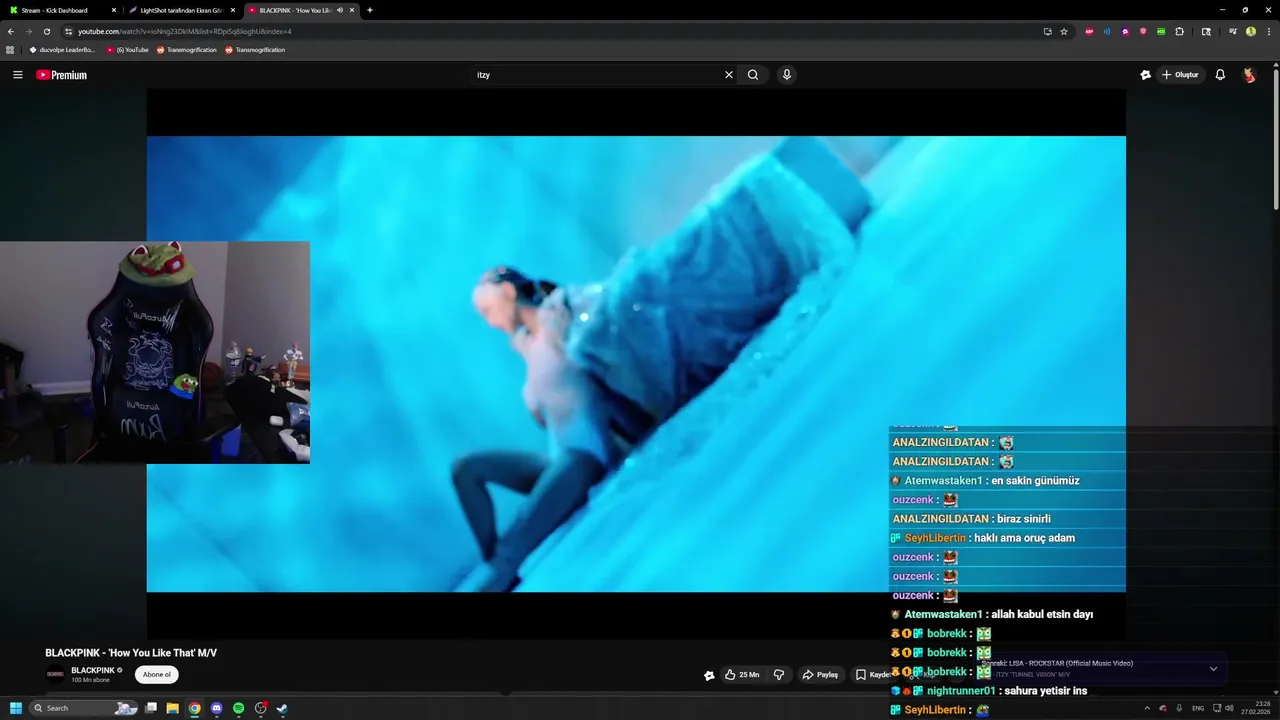Open the Chrome three-dot menu

[1269, 31]
